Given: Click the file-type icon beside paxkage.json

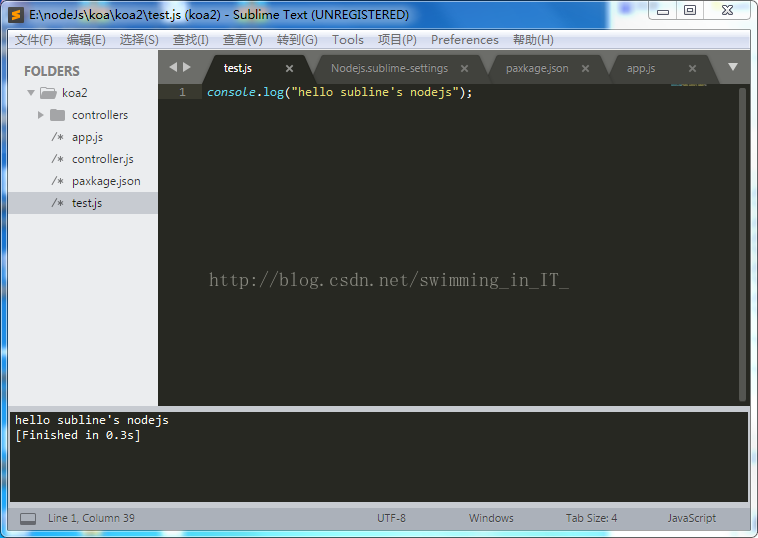Looking at the screenshot, I should (x=58, y=181).
